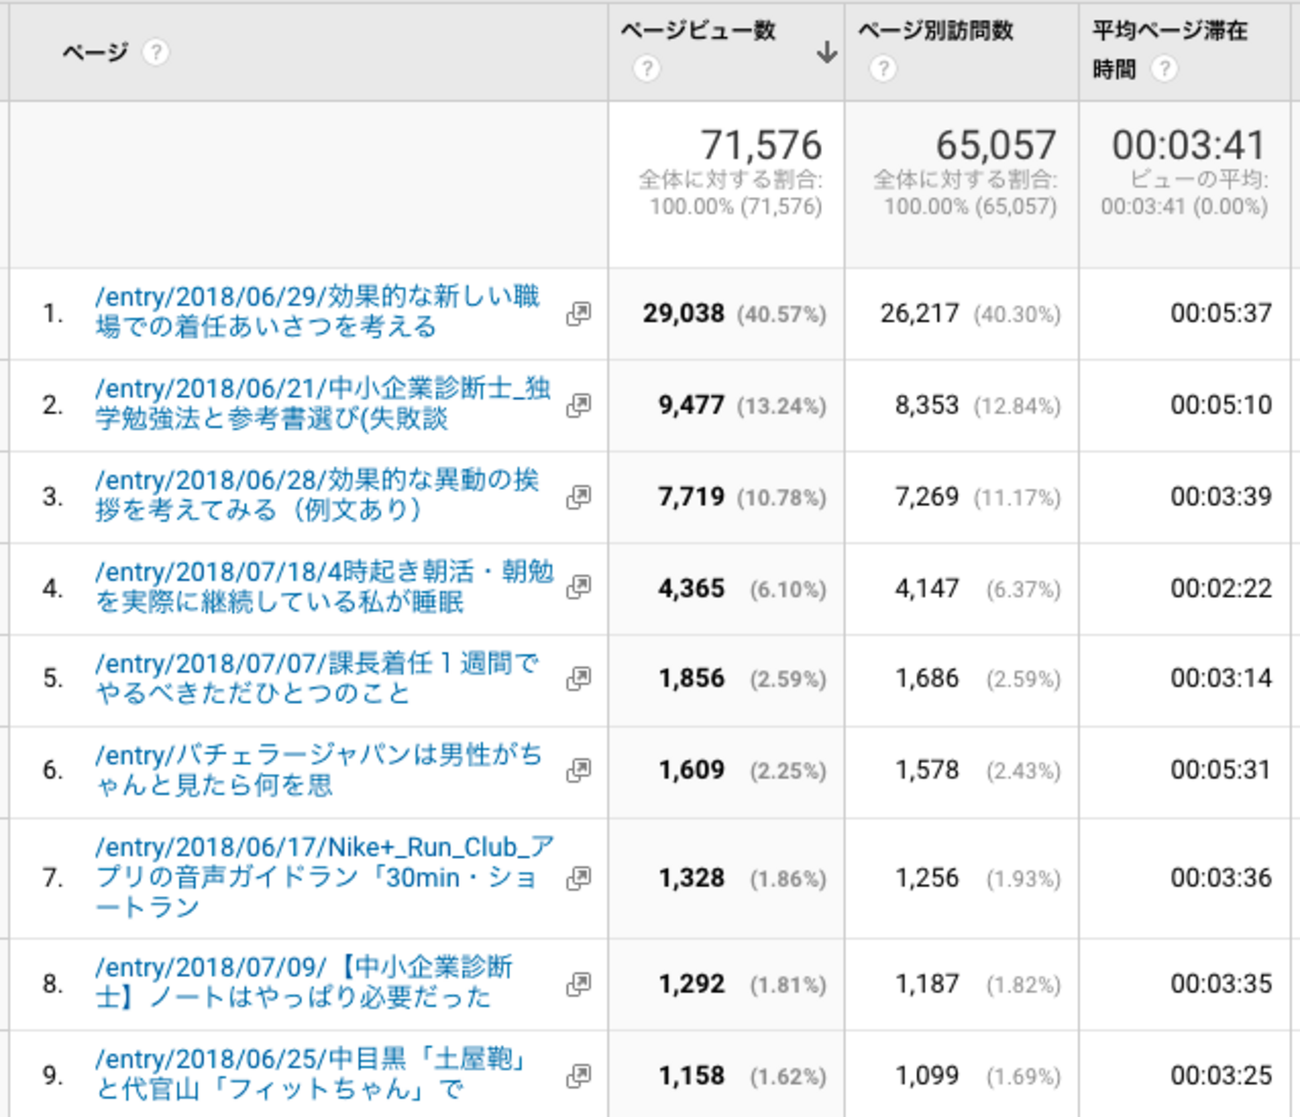Screen dimensions: 1300x1117
Task: Select pageviews cell 1,158
Action: [x=691, y=1076]
